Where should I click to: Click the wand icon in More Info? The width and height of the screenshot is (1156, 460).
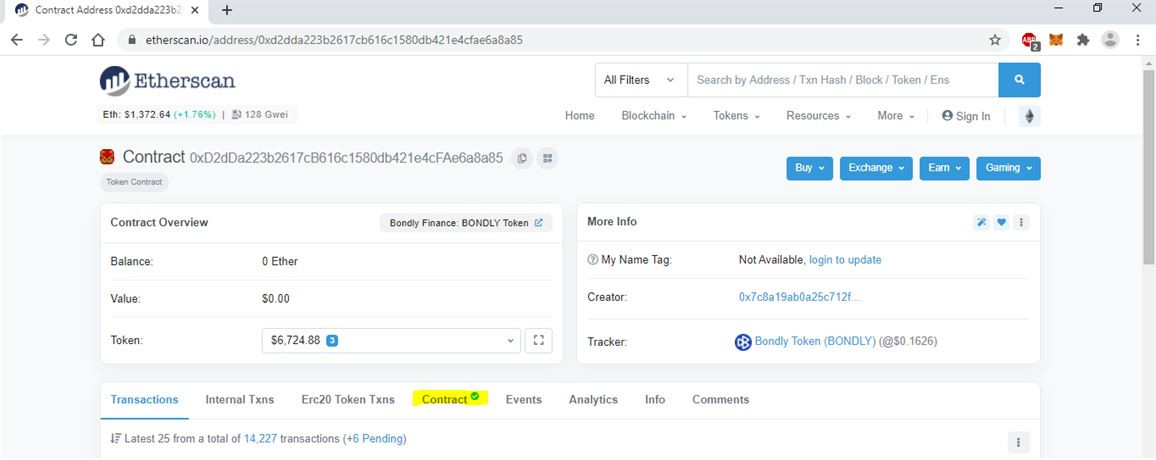981,222
